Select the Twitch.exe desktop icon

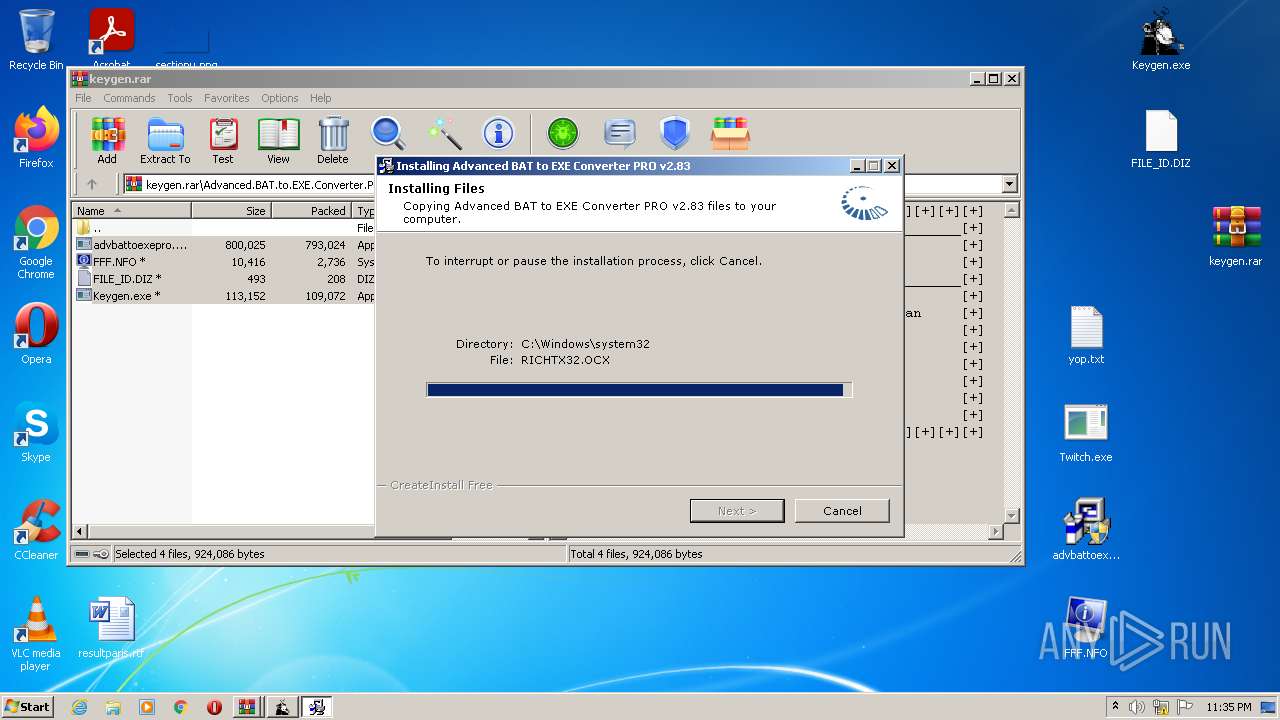click(1086, 432)
